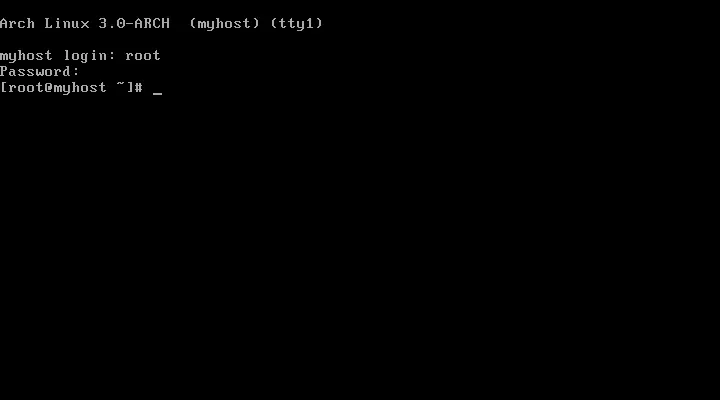Screen dimensions: 720x400
Task: Click the closing bracket of the prompt
Action: 129,87
